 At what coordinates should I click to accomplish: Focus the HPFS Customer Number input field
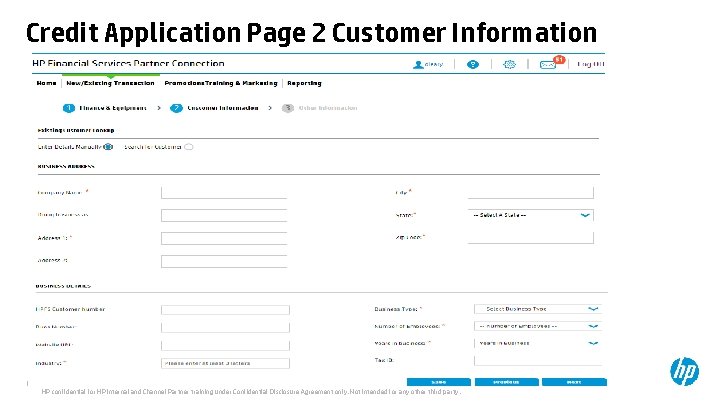point(225,310)
